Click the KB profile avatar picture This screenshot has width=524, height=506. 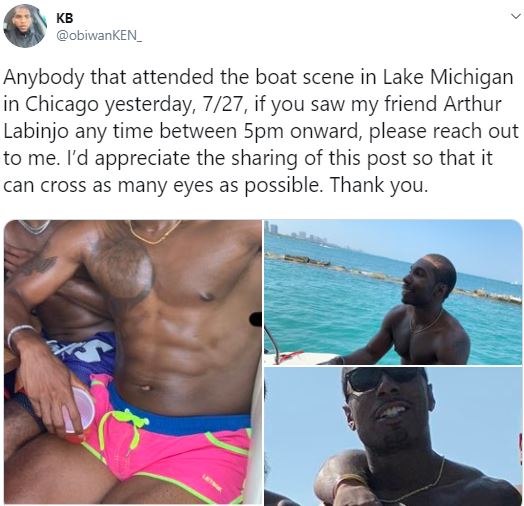click(25, 26)
